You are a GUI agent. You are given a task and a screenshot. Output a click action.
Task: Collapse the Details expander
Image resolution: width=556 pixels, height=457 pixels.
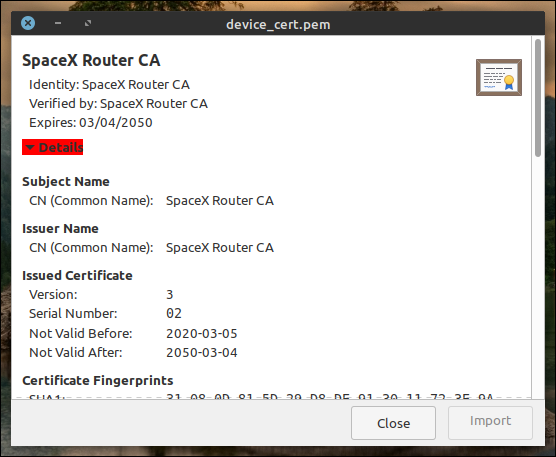click(52, 147)
